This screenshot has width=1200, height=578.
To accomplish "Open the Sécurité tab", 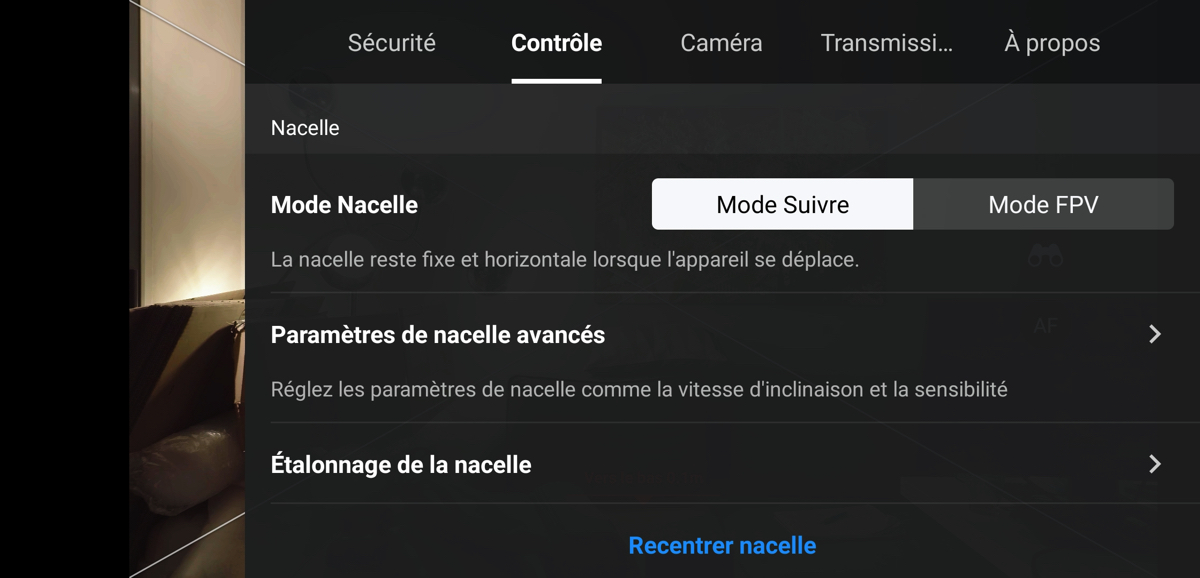I will coord(391,43).
